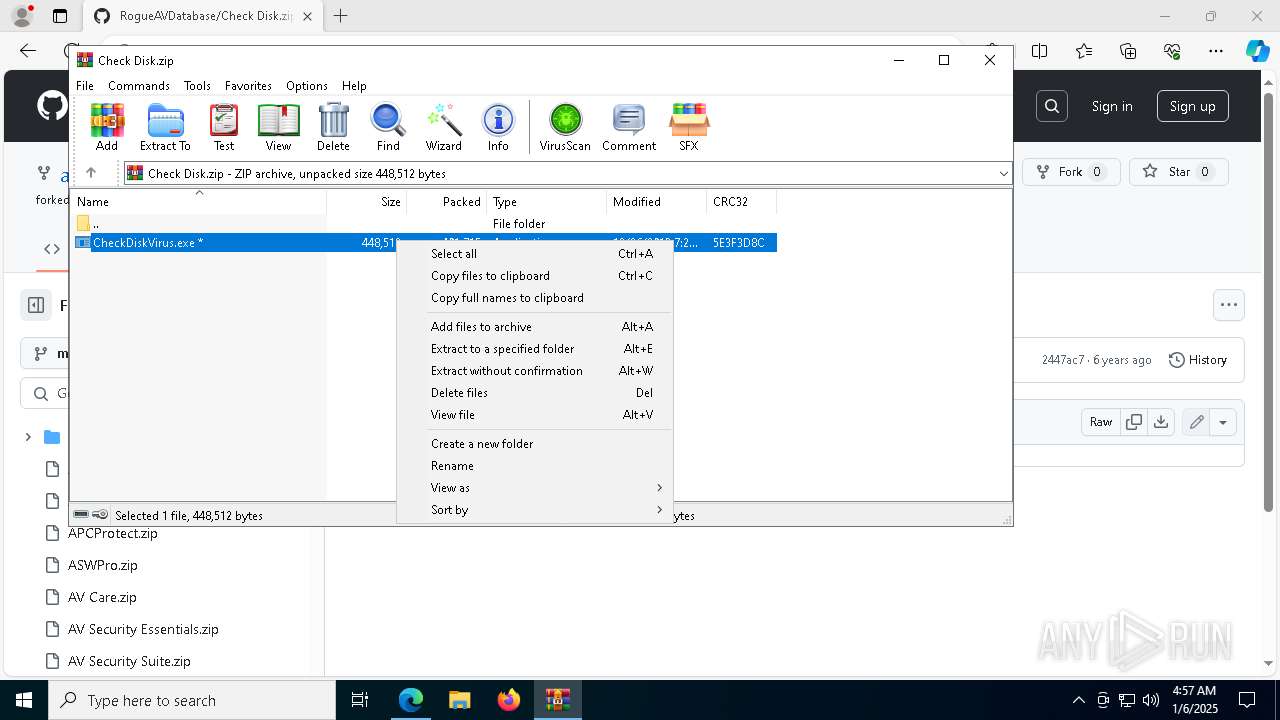Open the Tools menu
Viewport: 1280px width, 720px height.
click(x=197, y=86)
